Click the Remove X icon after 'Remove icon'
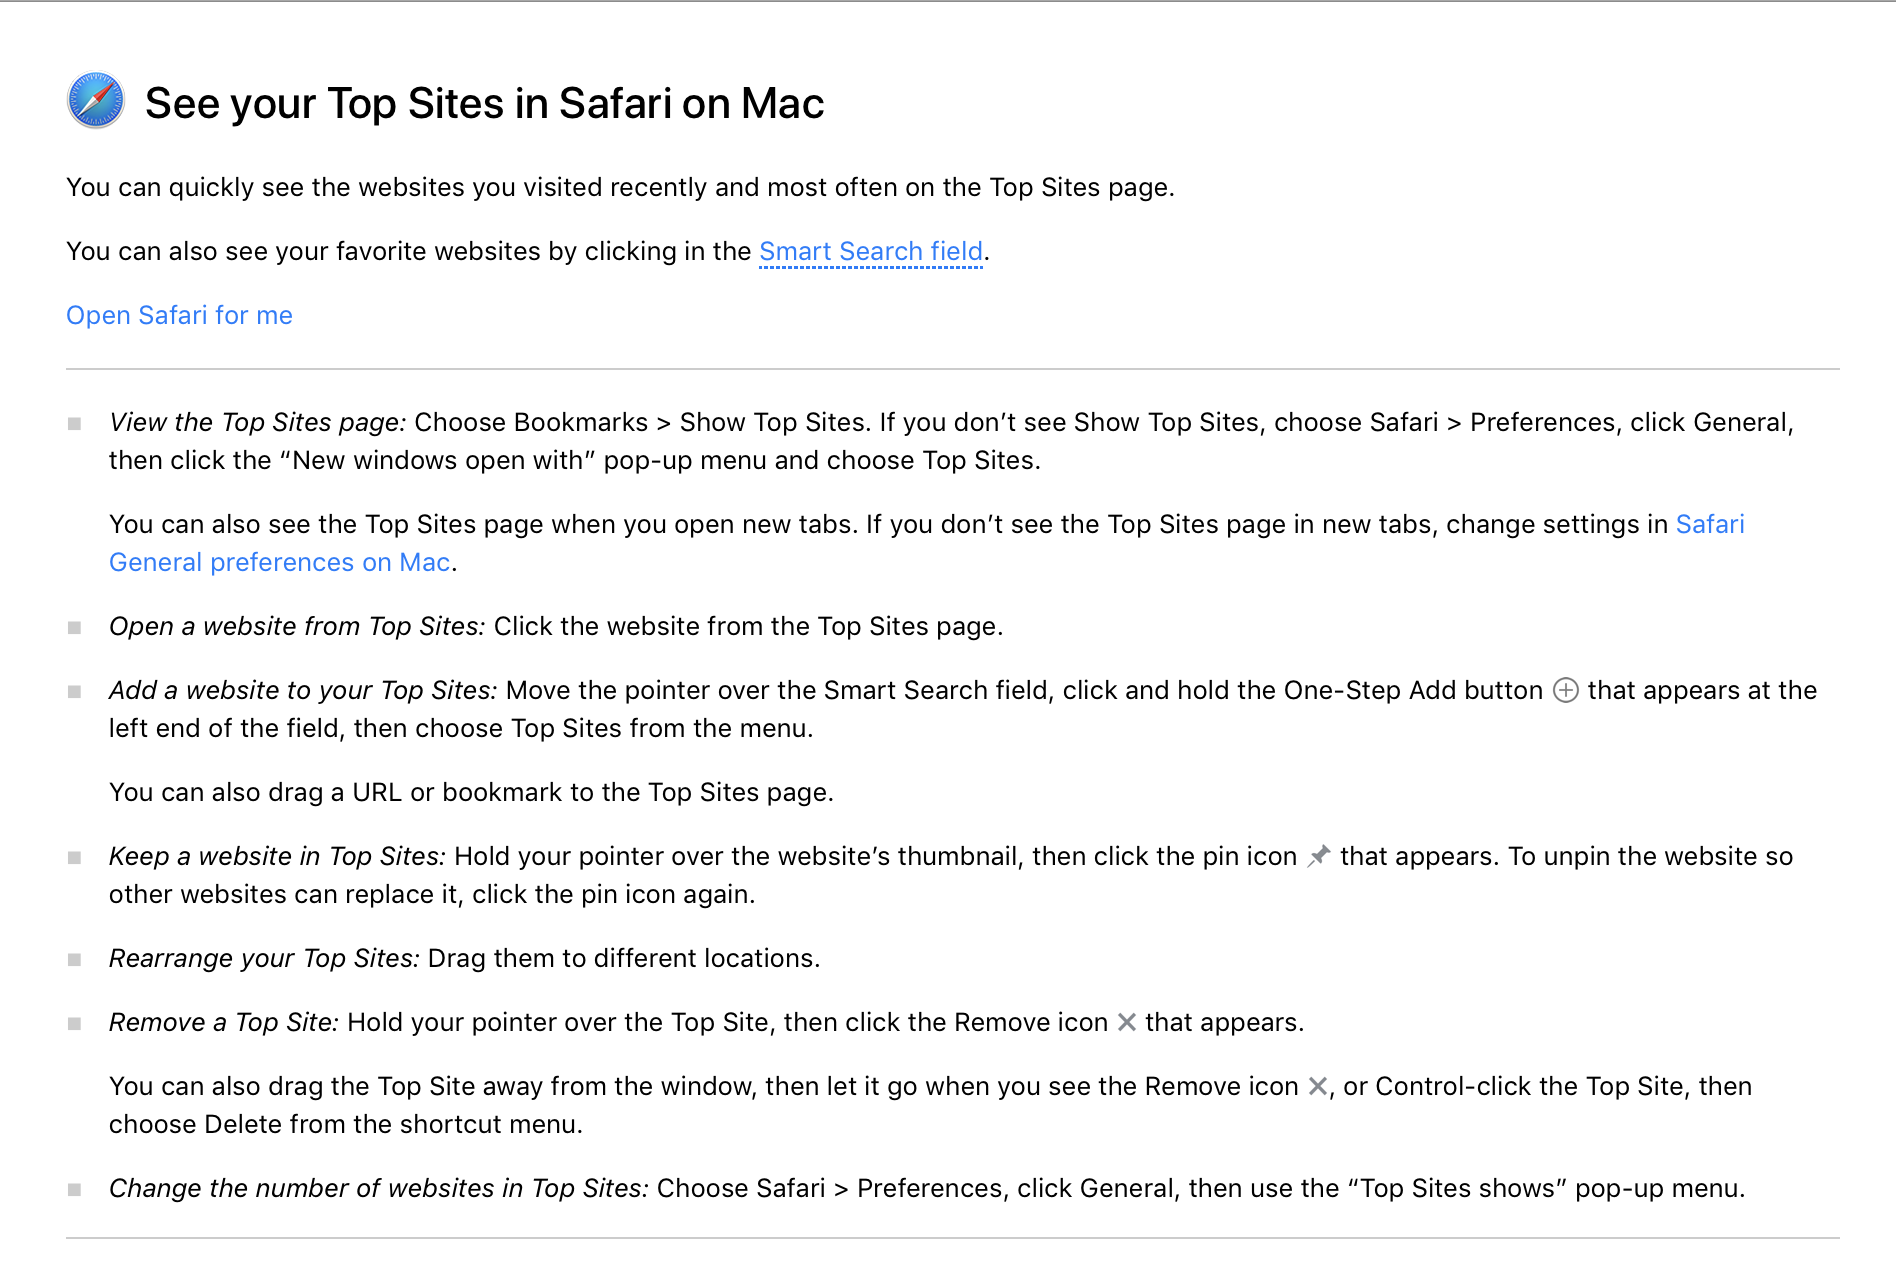1896x1262 pixels. point(1126,1022)
